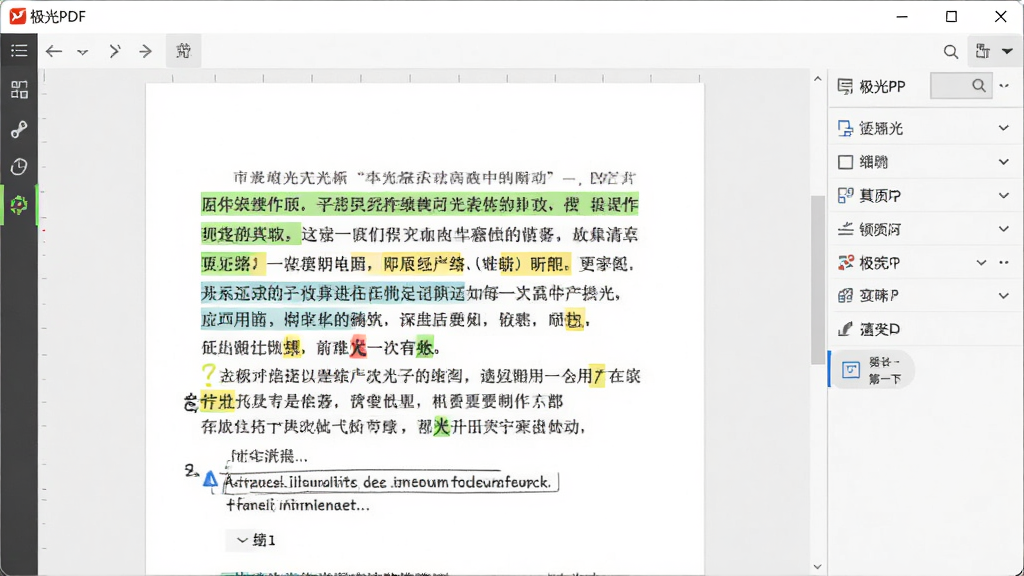Open the thumbnails grid sidebar icon
This screenshot has height=576, width=1024.
19,89
